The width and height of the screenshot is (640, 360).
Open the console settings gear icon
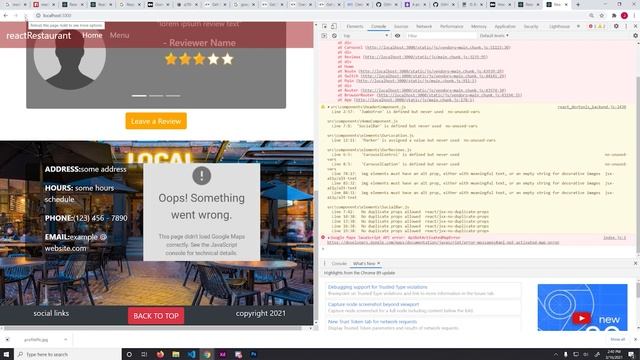click(636, 36)
